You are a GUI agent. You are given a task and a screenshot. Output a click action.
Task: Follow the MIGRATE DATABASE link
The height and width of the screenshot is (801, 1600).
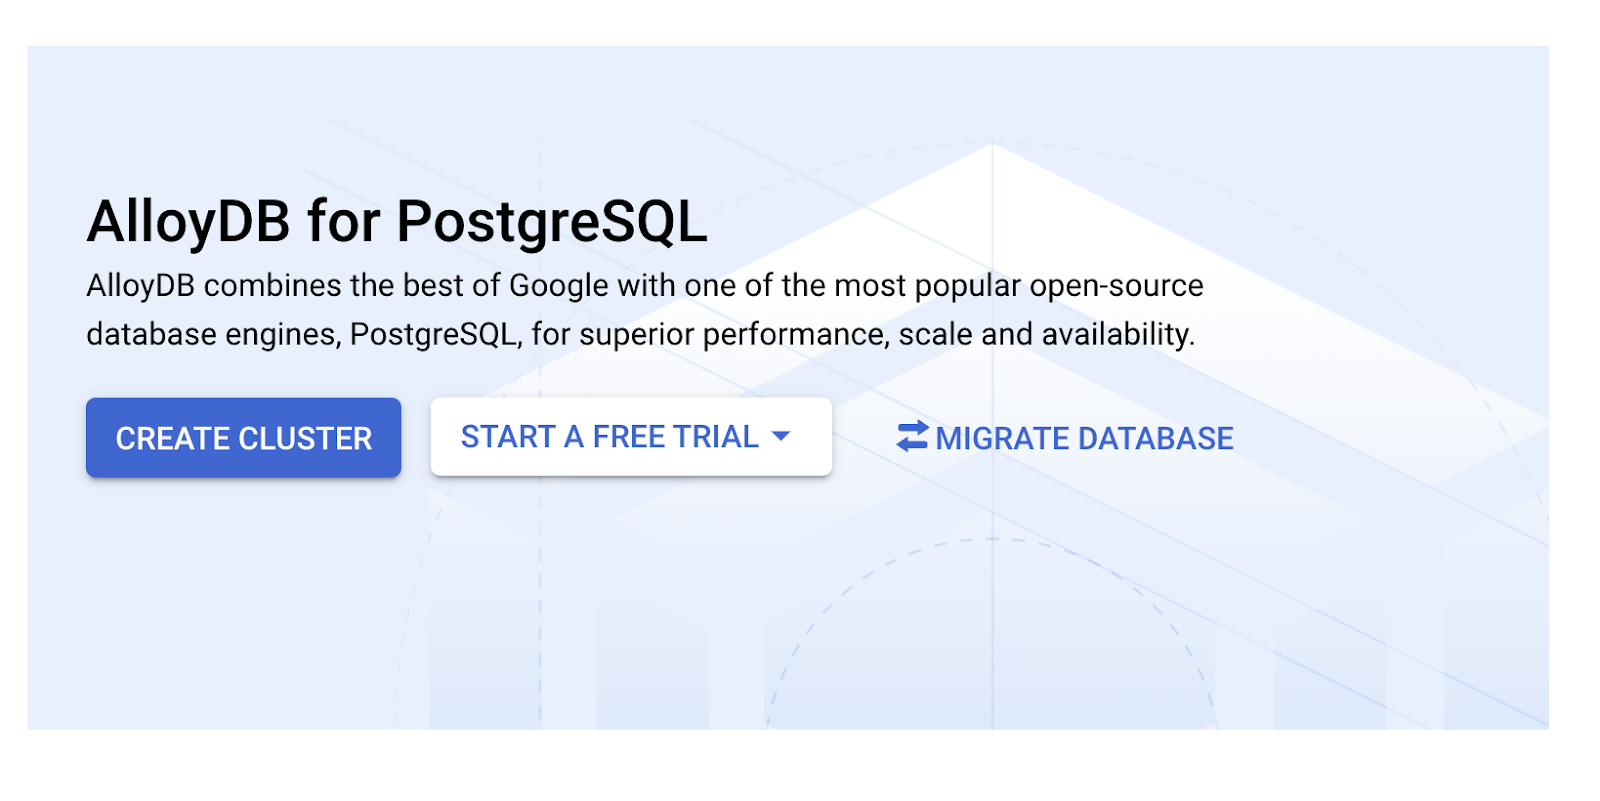coord(1084,438)
